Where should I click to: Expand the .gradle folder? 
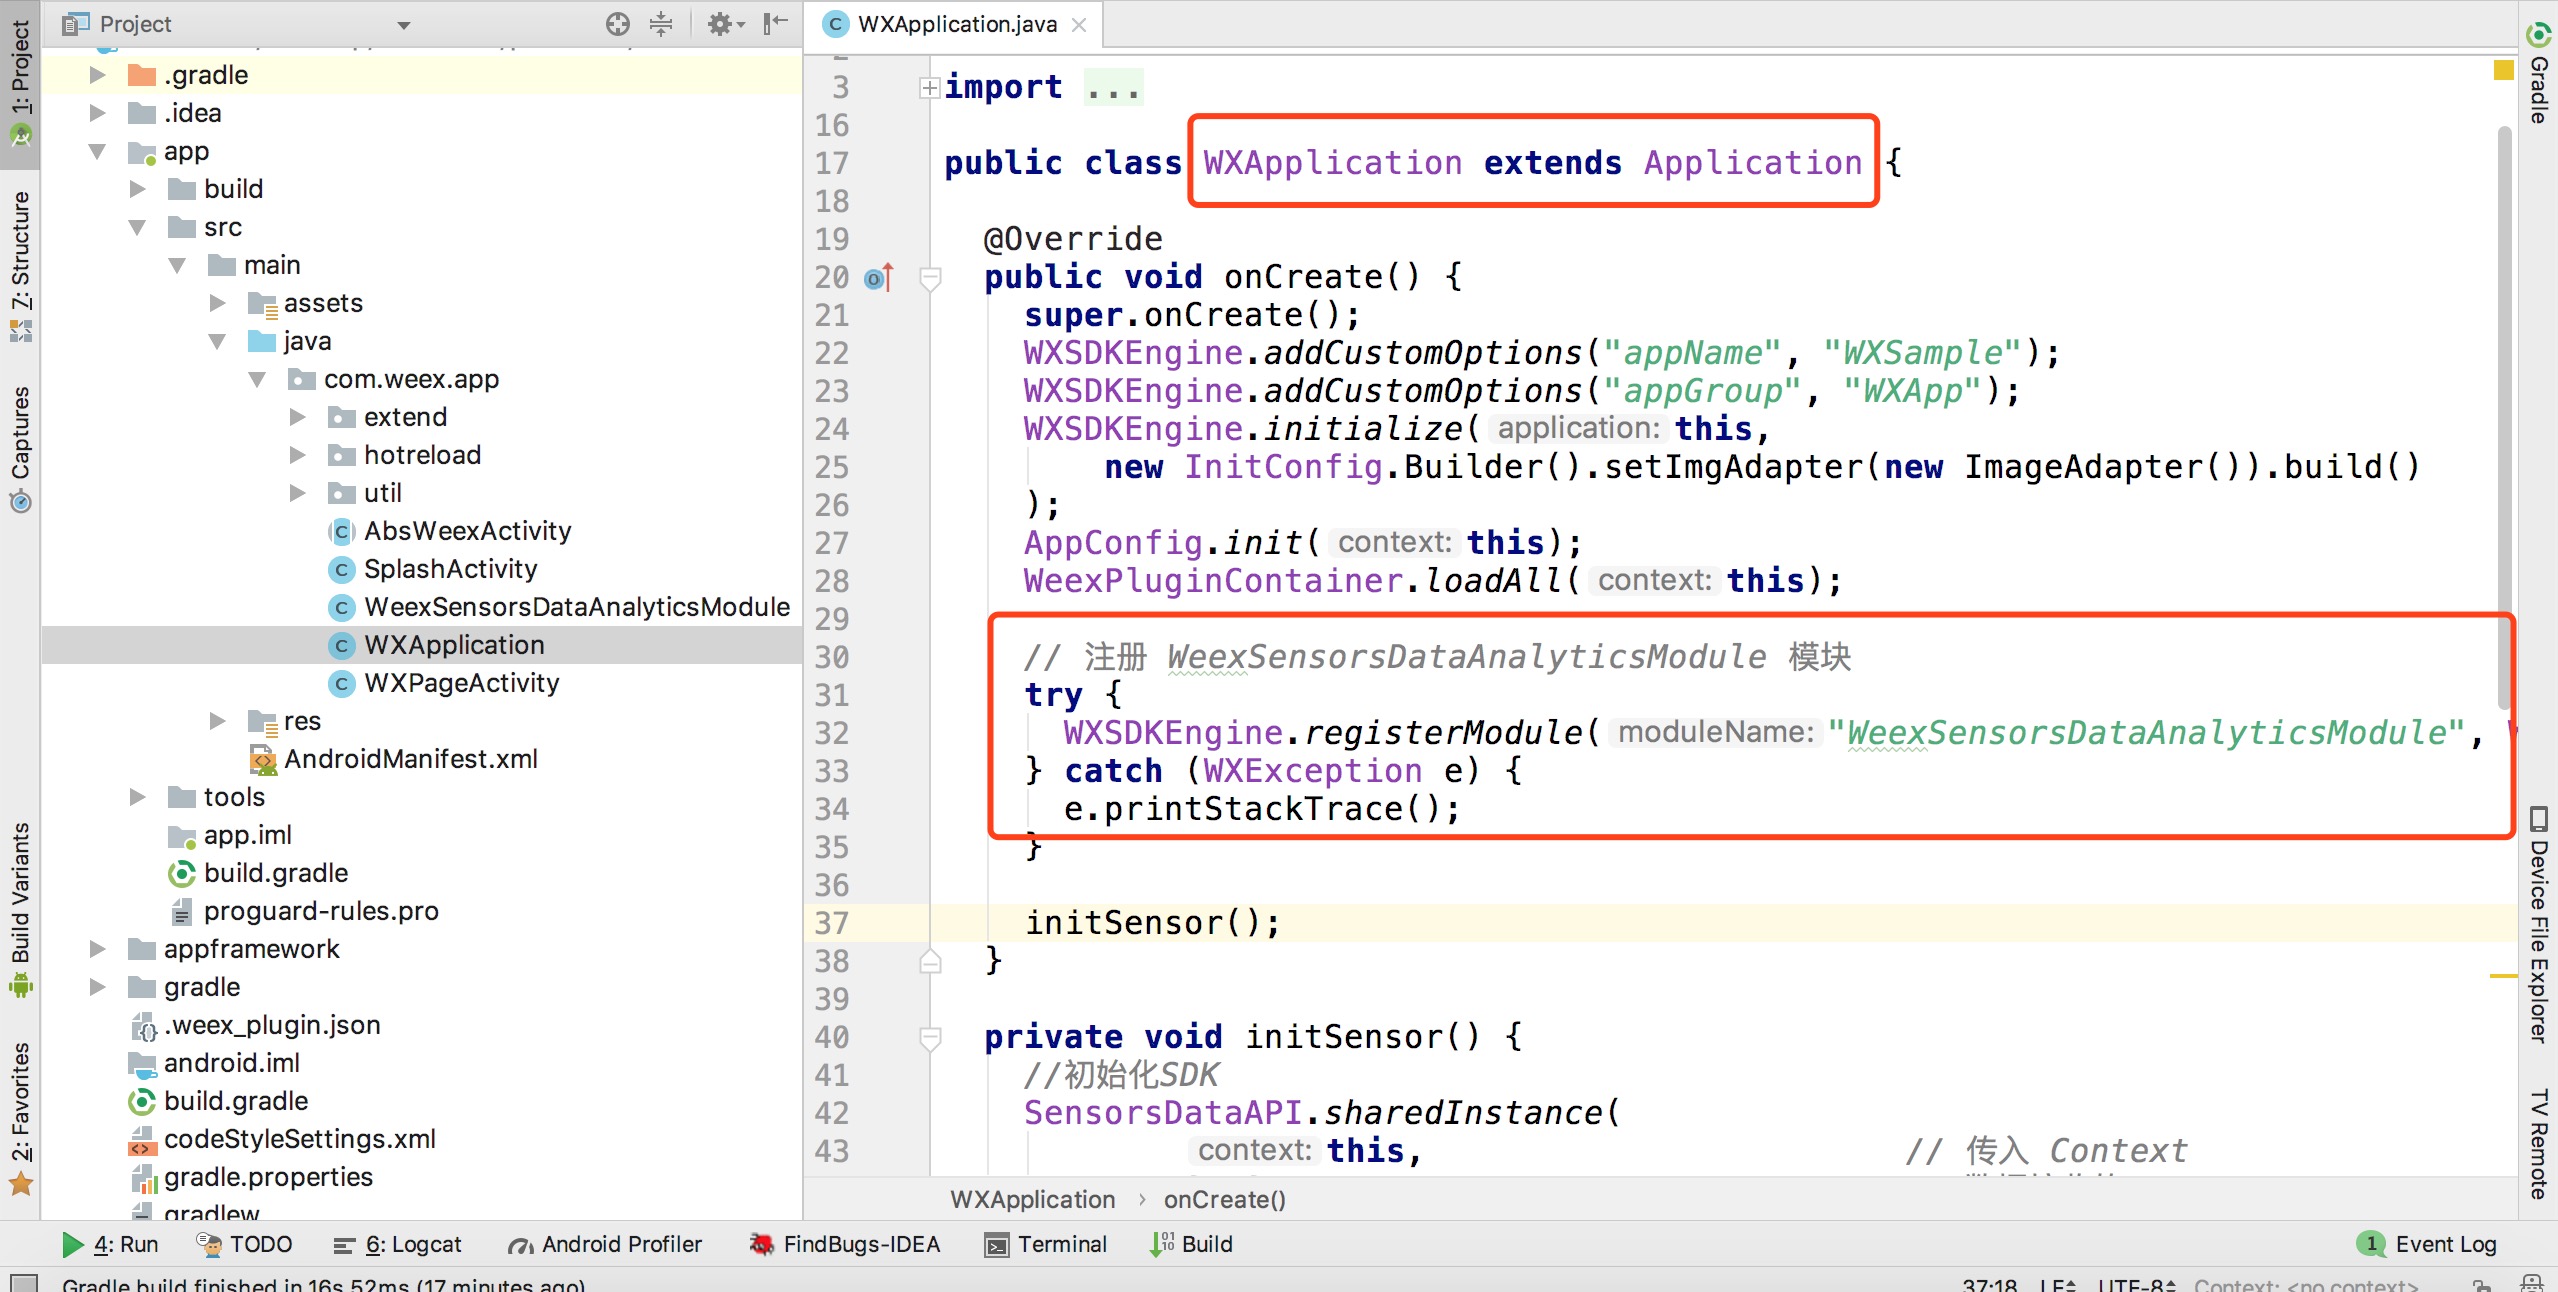pos(97,75)
